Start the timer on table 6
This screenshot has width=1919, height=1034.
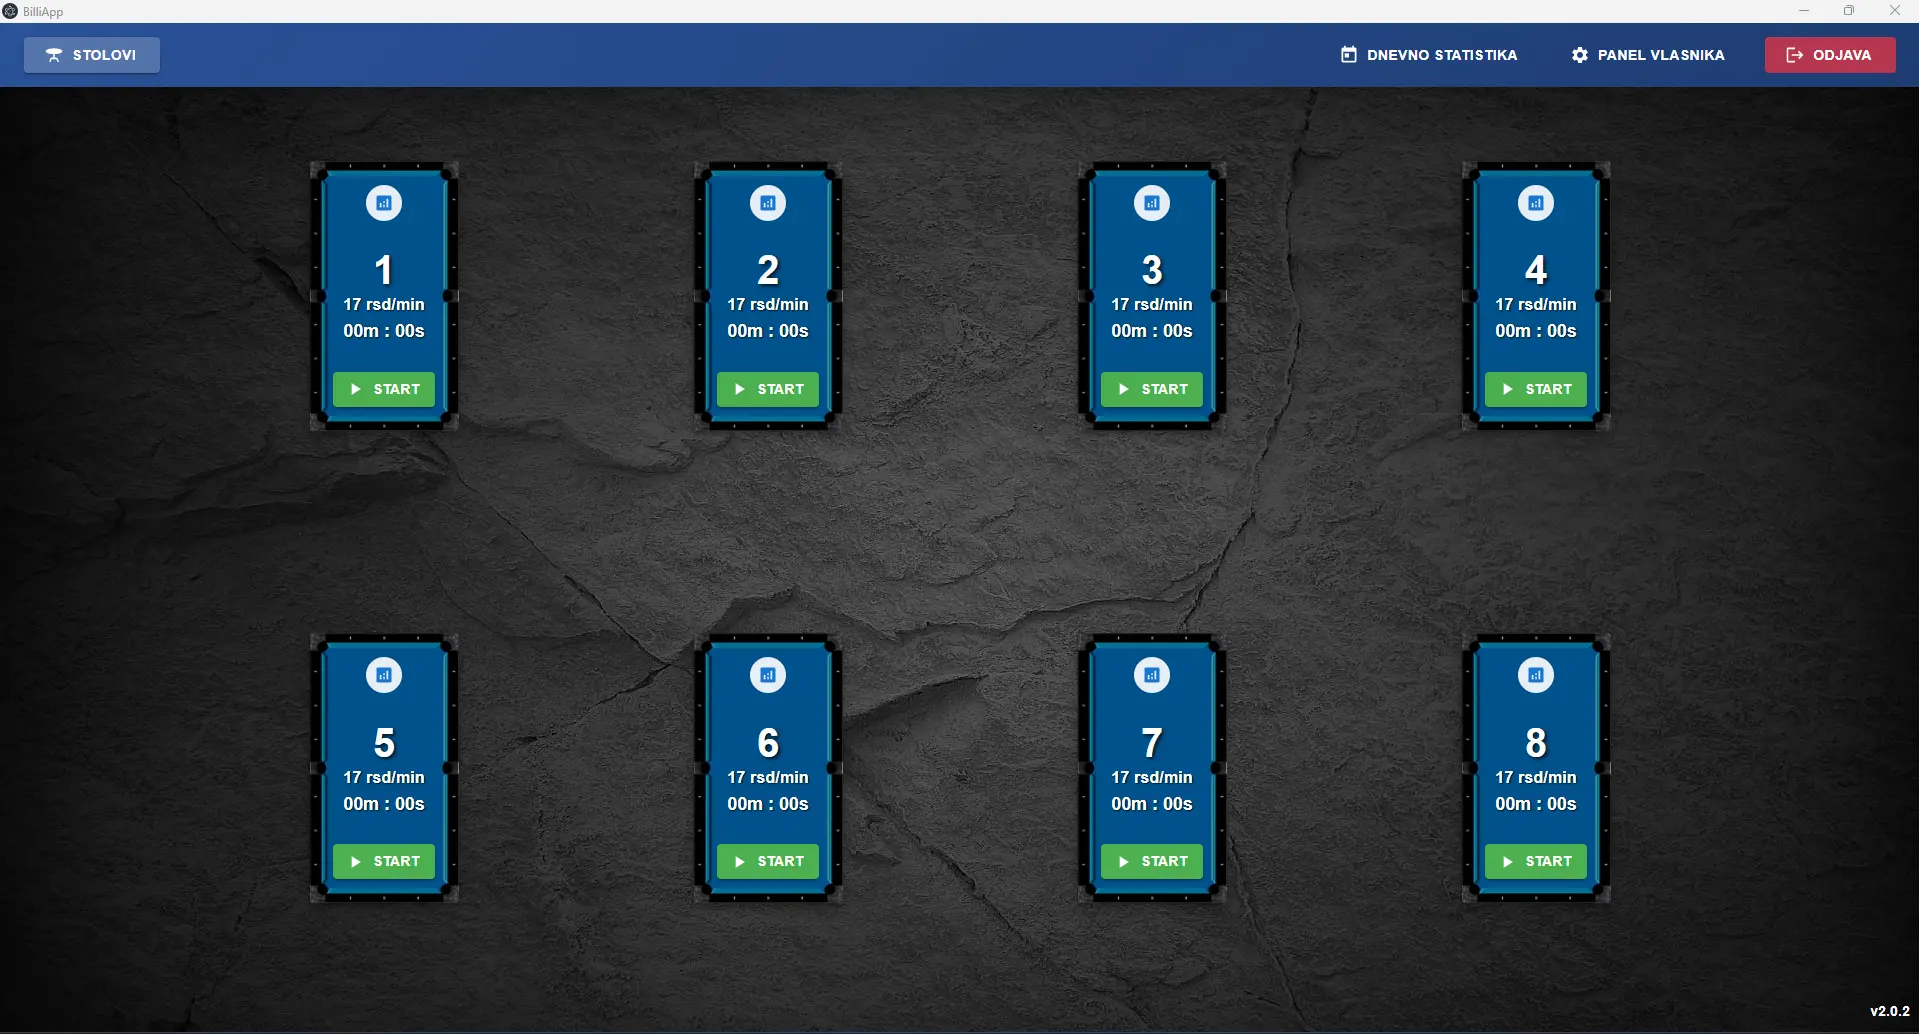(x=768, y=861)
